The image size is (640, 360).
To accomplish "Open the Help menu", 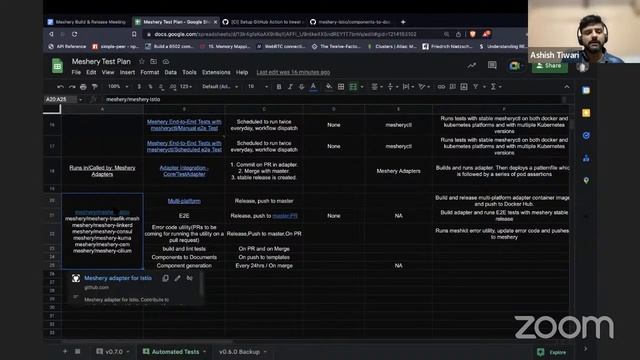I will (x=242, y=72).
